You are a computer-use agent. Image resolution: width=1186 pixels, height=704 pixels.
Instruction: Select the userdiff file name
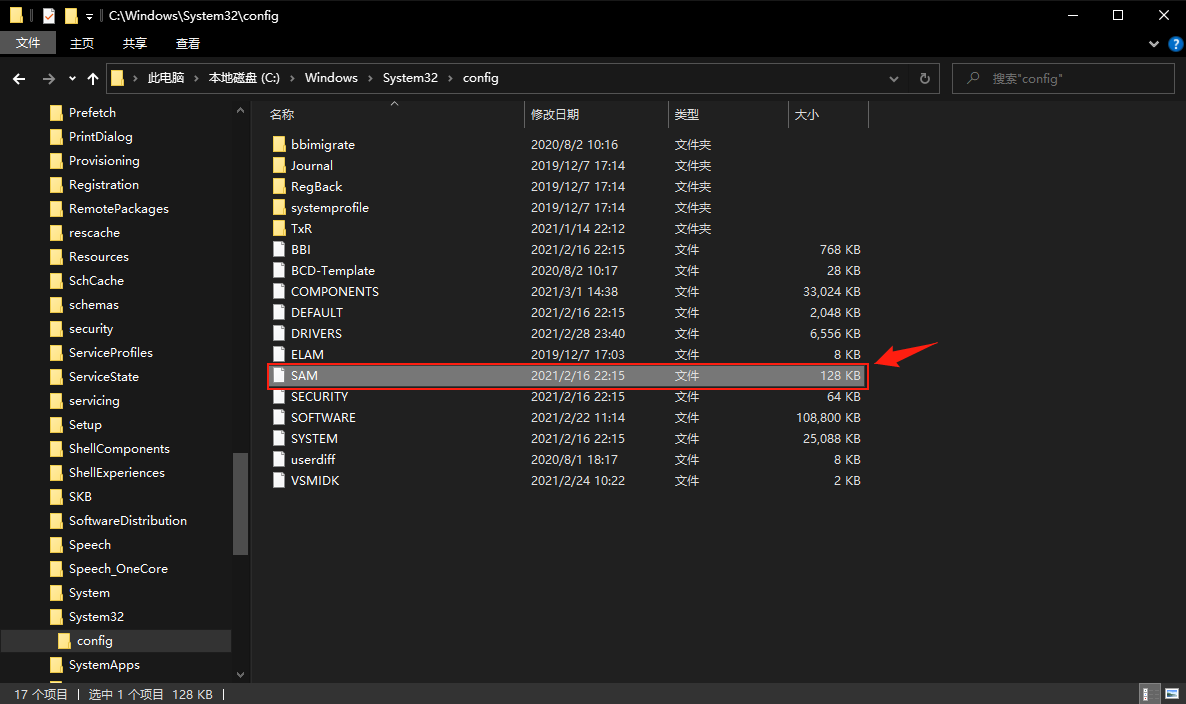[313, 460]
